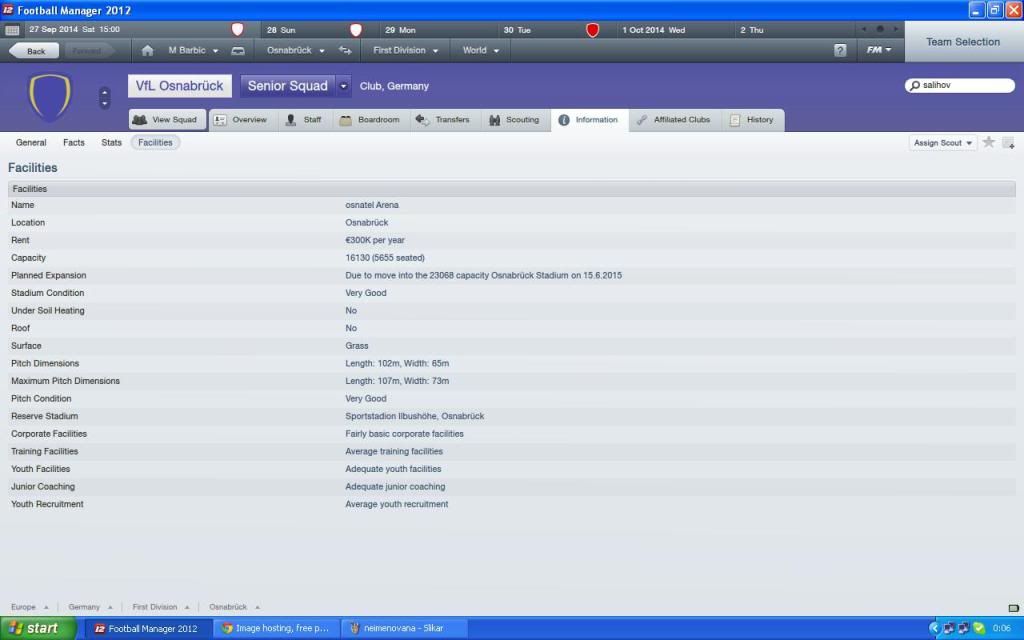The height and width of the screenshot is (640, 1024).
Task: Select the Information tab
Action: pyautogui.click(x=589, y=120)
